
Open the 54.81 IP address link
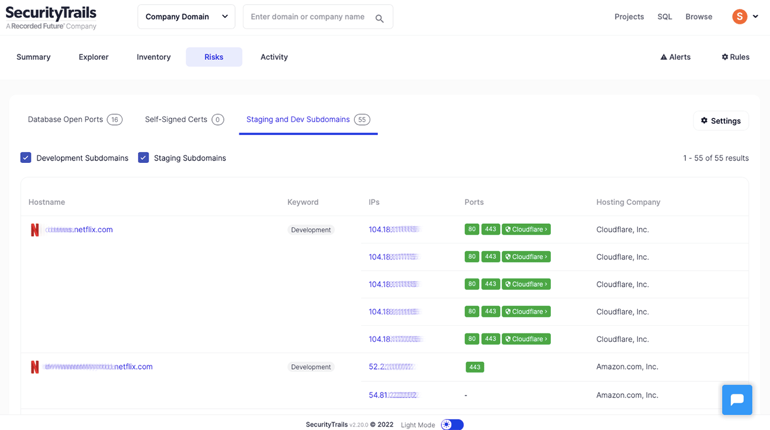click(393, 395)
